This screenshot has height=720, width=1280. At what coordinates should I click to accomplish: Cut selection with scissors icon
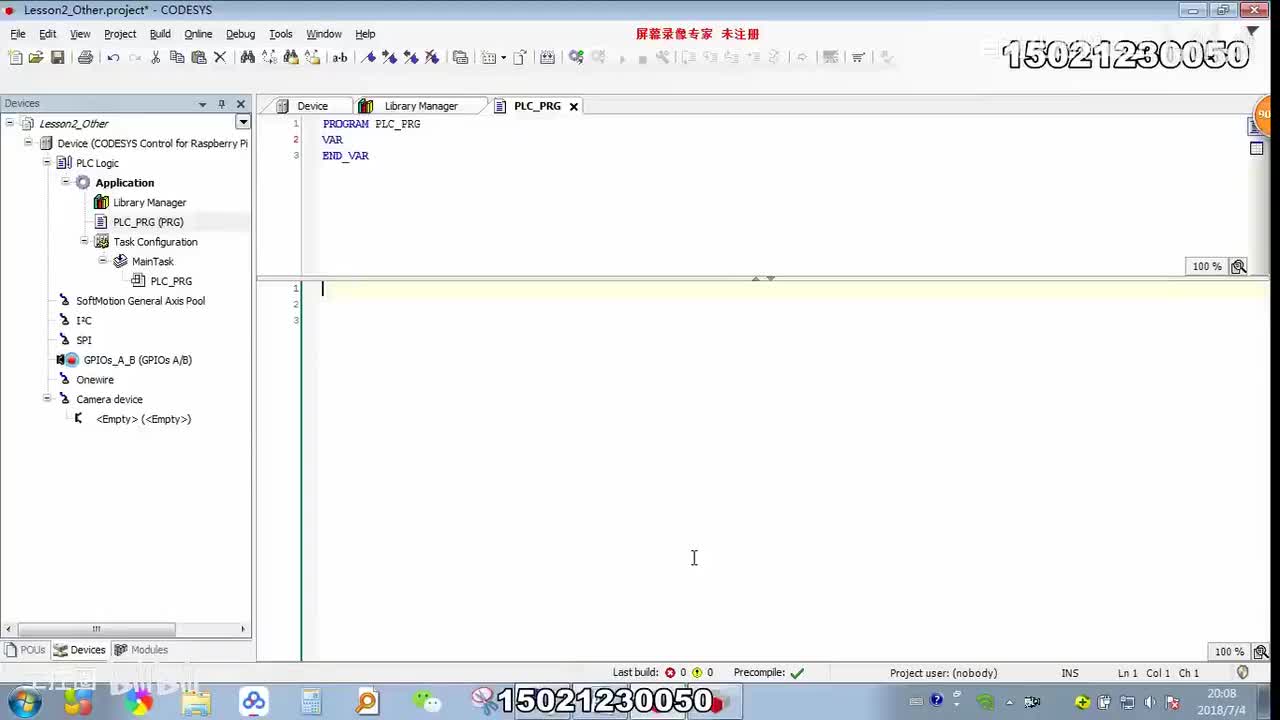155,57
